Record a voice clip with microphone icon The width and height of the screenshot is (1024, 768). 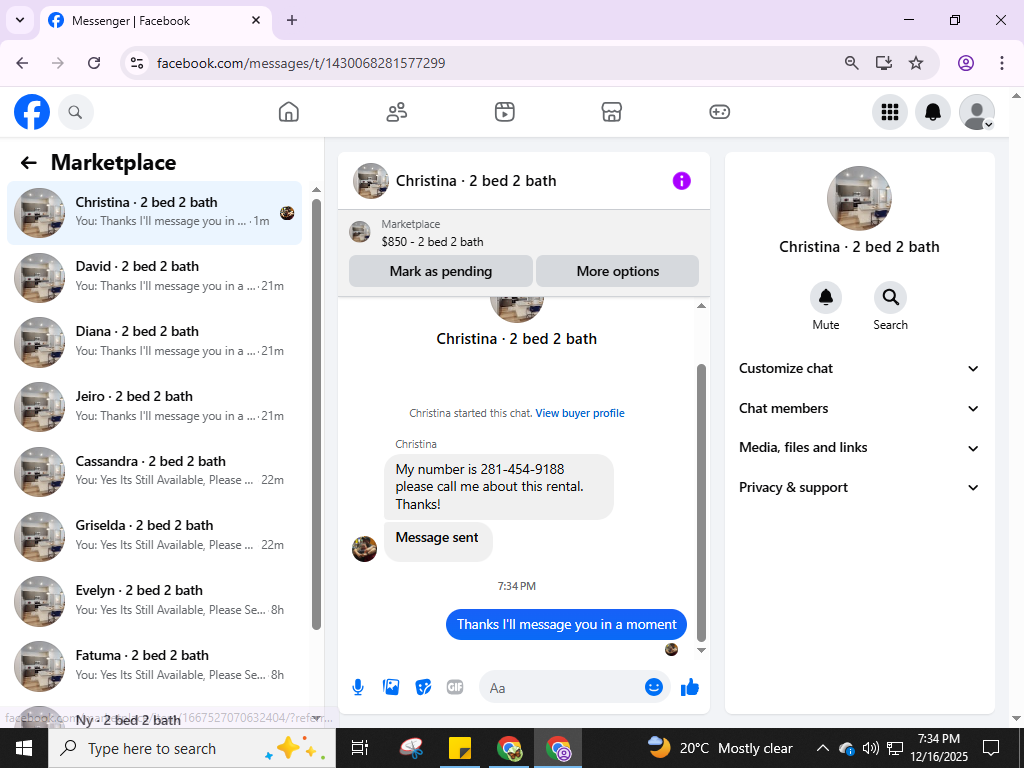pyautogui.click(x=358, y=687)
